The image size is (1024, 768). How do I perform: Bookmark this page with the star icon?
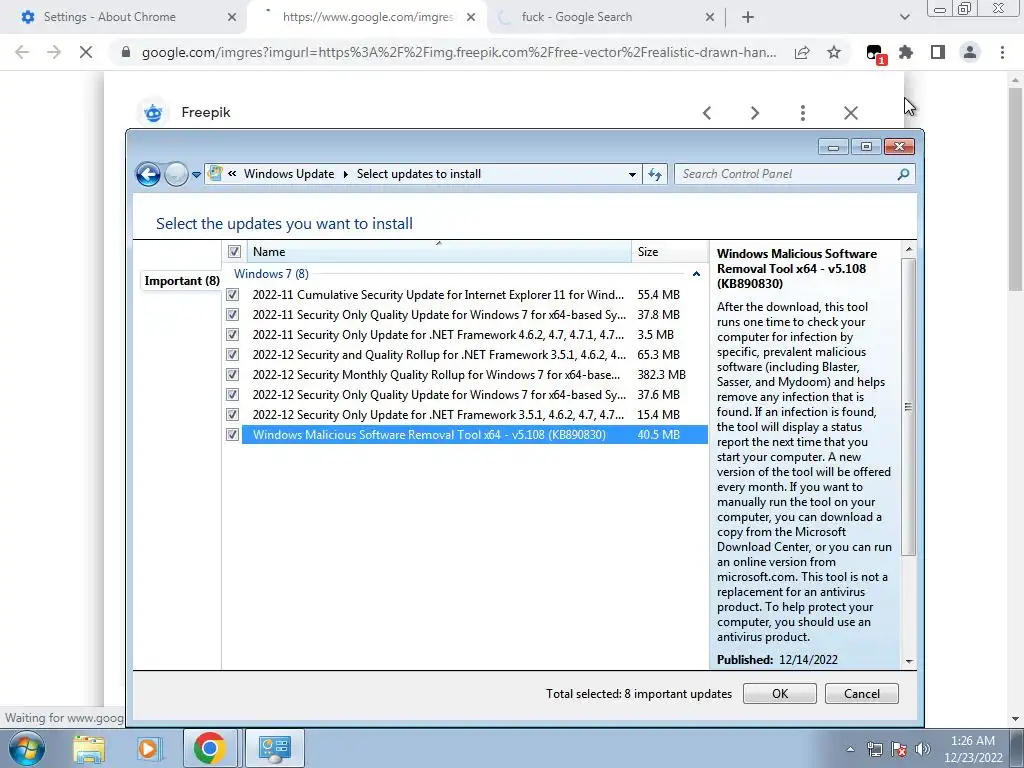pos(834,52)
